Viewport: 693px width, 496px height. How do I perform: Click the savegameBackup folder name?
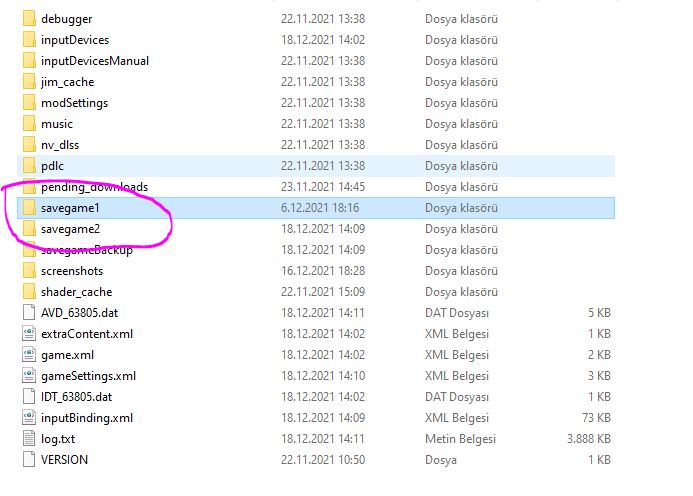pos(87,250)
